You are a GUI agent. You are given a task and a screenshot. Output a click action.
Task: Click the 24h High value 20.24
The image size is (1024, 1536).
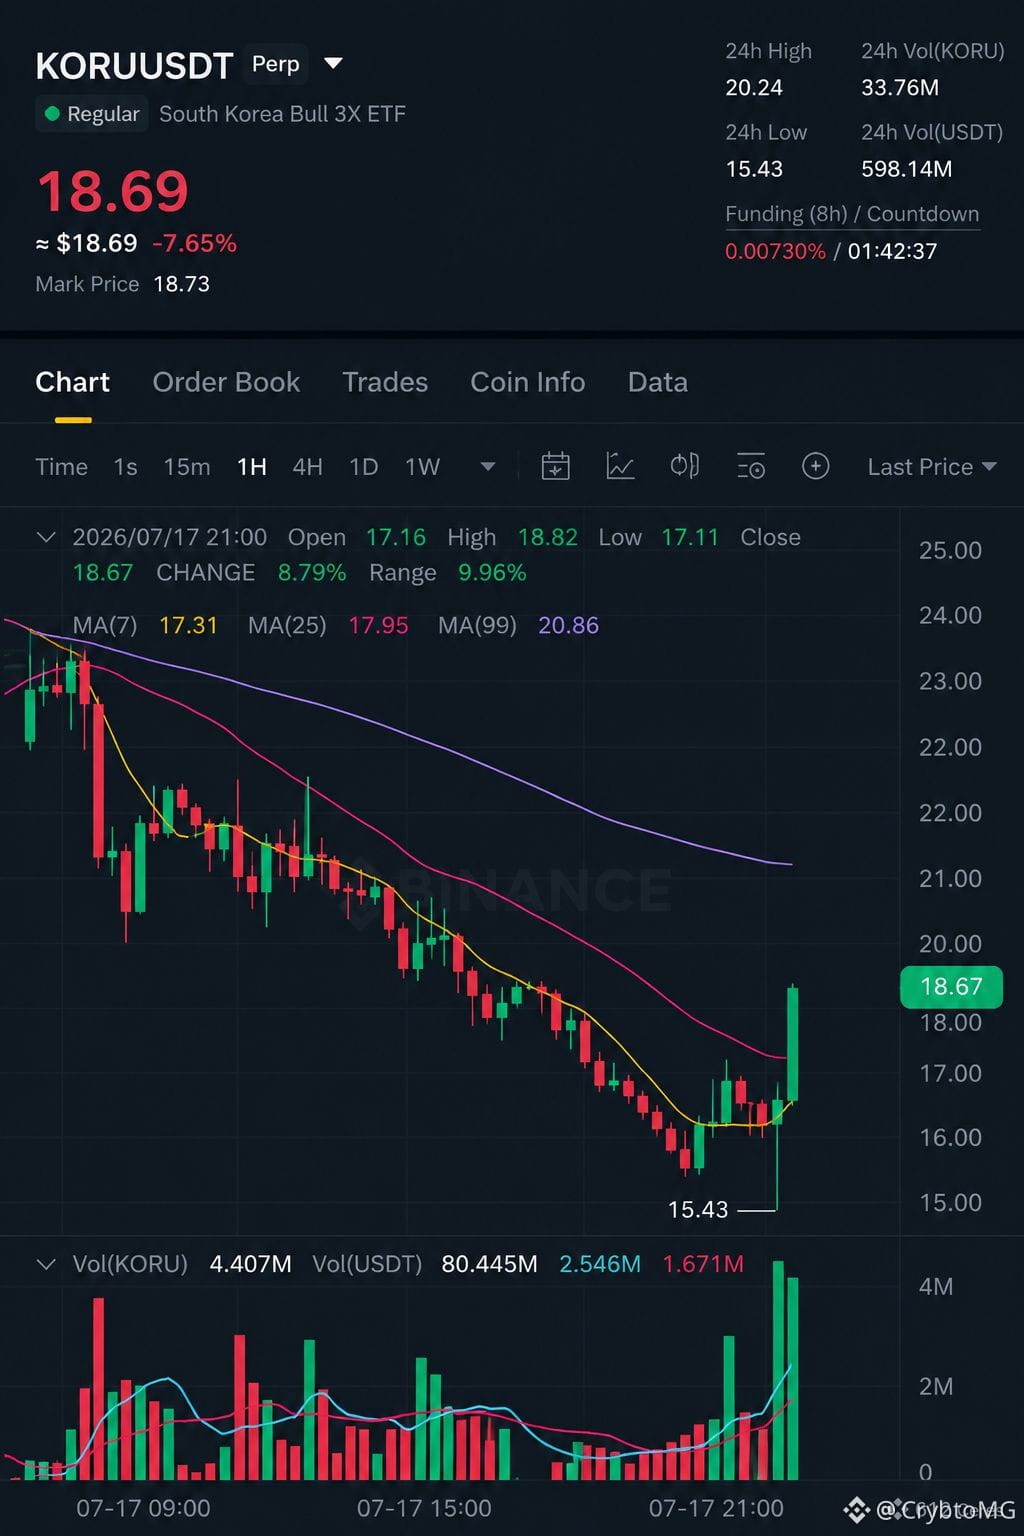[x=754, y=88]
